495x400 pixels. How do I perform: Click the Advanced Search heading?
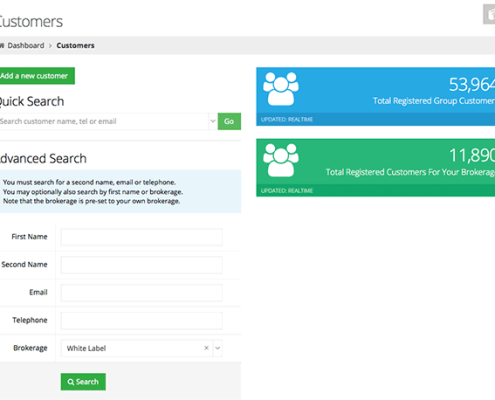tap(43, 159)
